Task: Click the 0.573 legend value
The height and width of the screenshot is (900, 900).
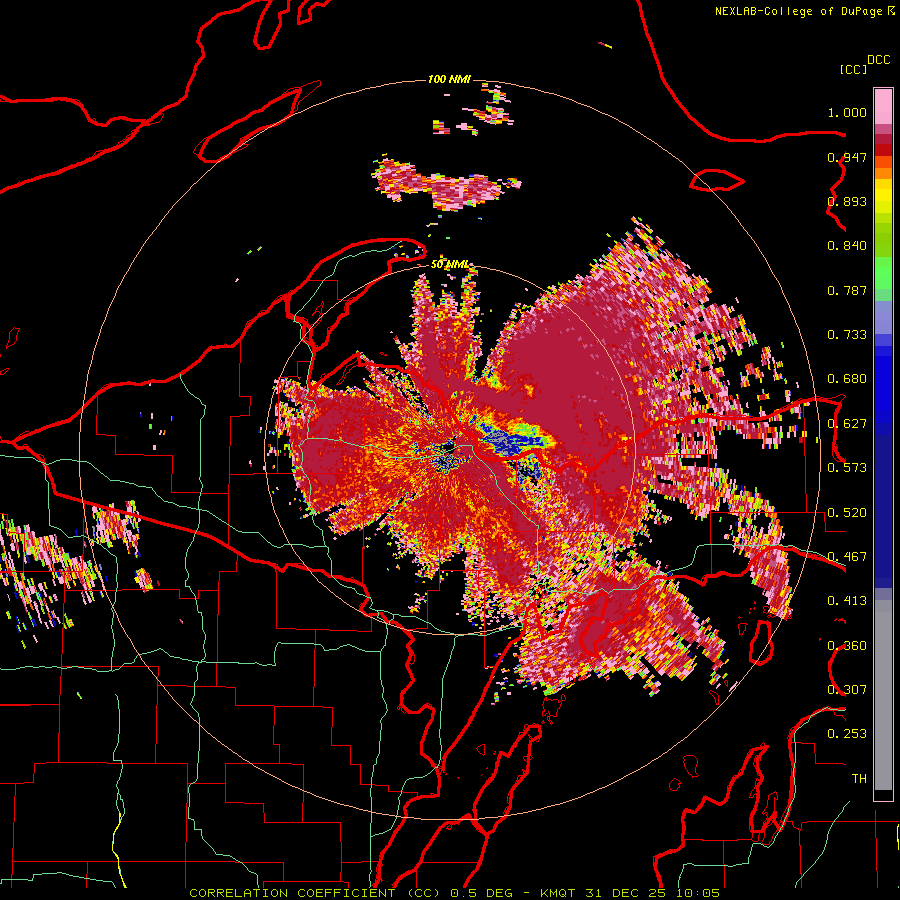Action: point(847,468)
